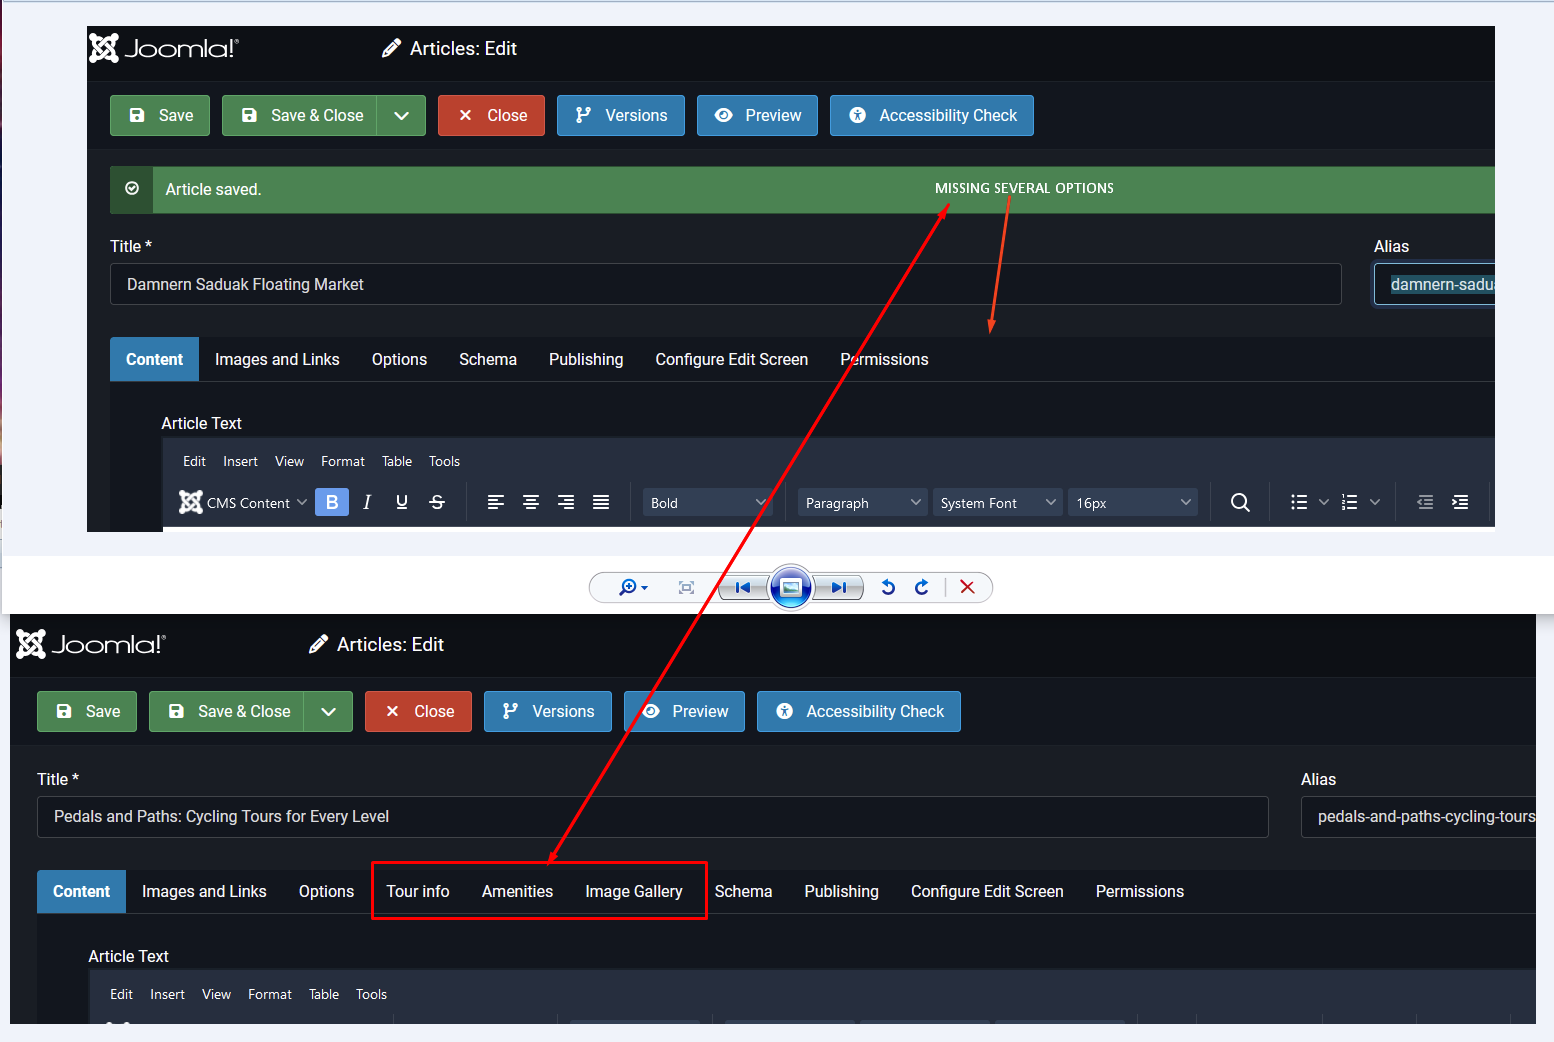The height and width of the screenshot is (1042, 1554).
Task: Go to next image in viewer
Action: pos(838,587)
